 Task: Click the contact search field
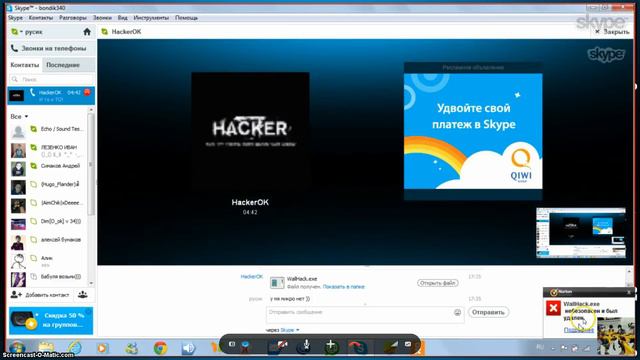(x=51, y=79)
